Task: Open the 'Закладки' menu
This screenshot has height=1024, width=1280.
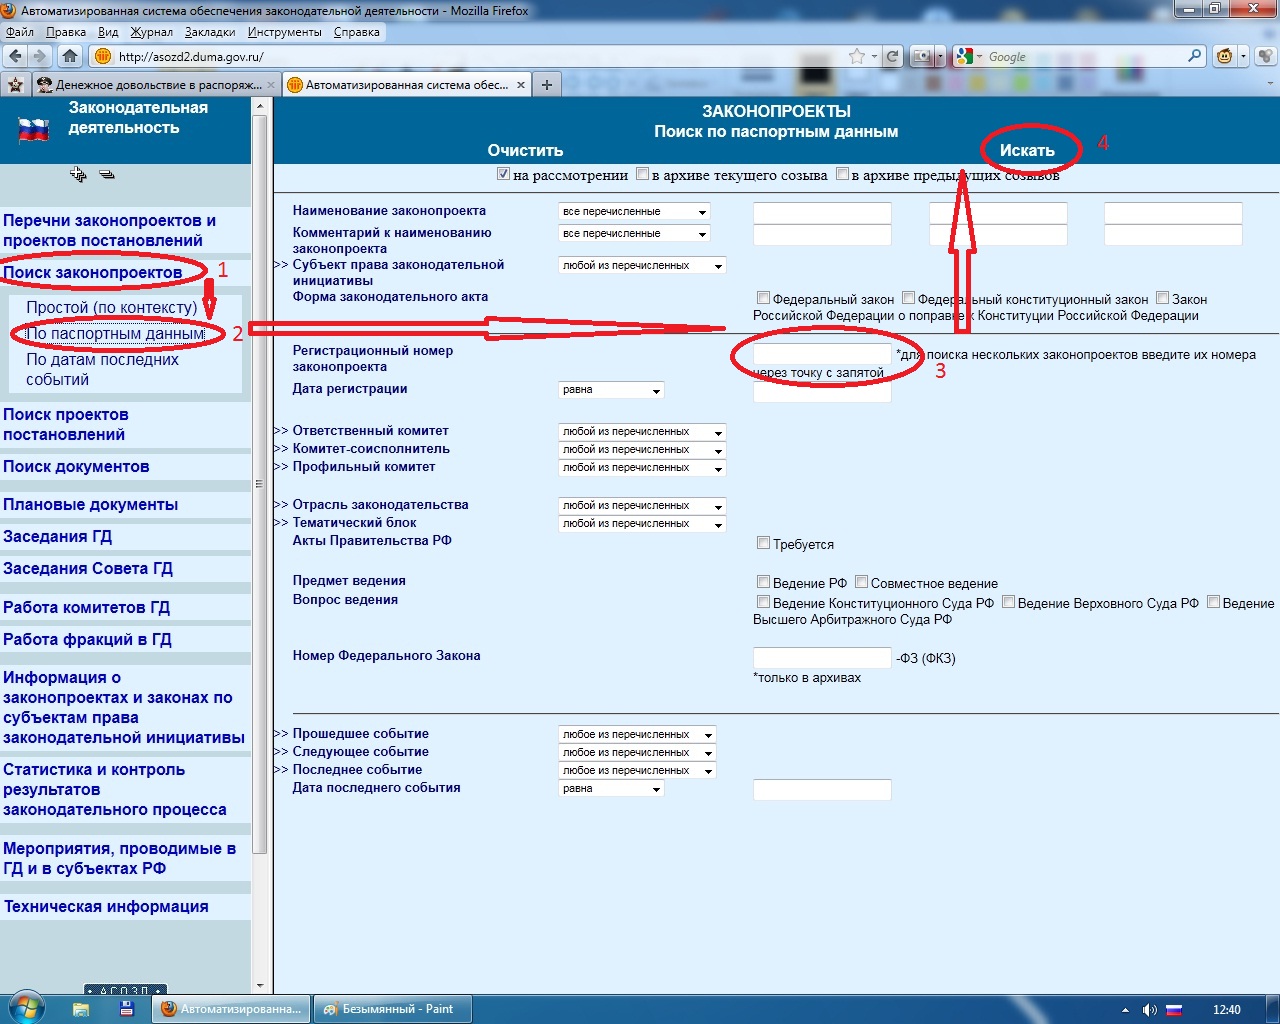Action: pyautogui.click(x=209, y=32)
